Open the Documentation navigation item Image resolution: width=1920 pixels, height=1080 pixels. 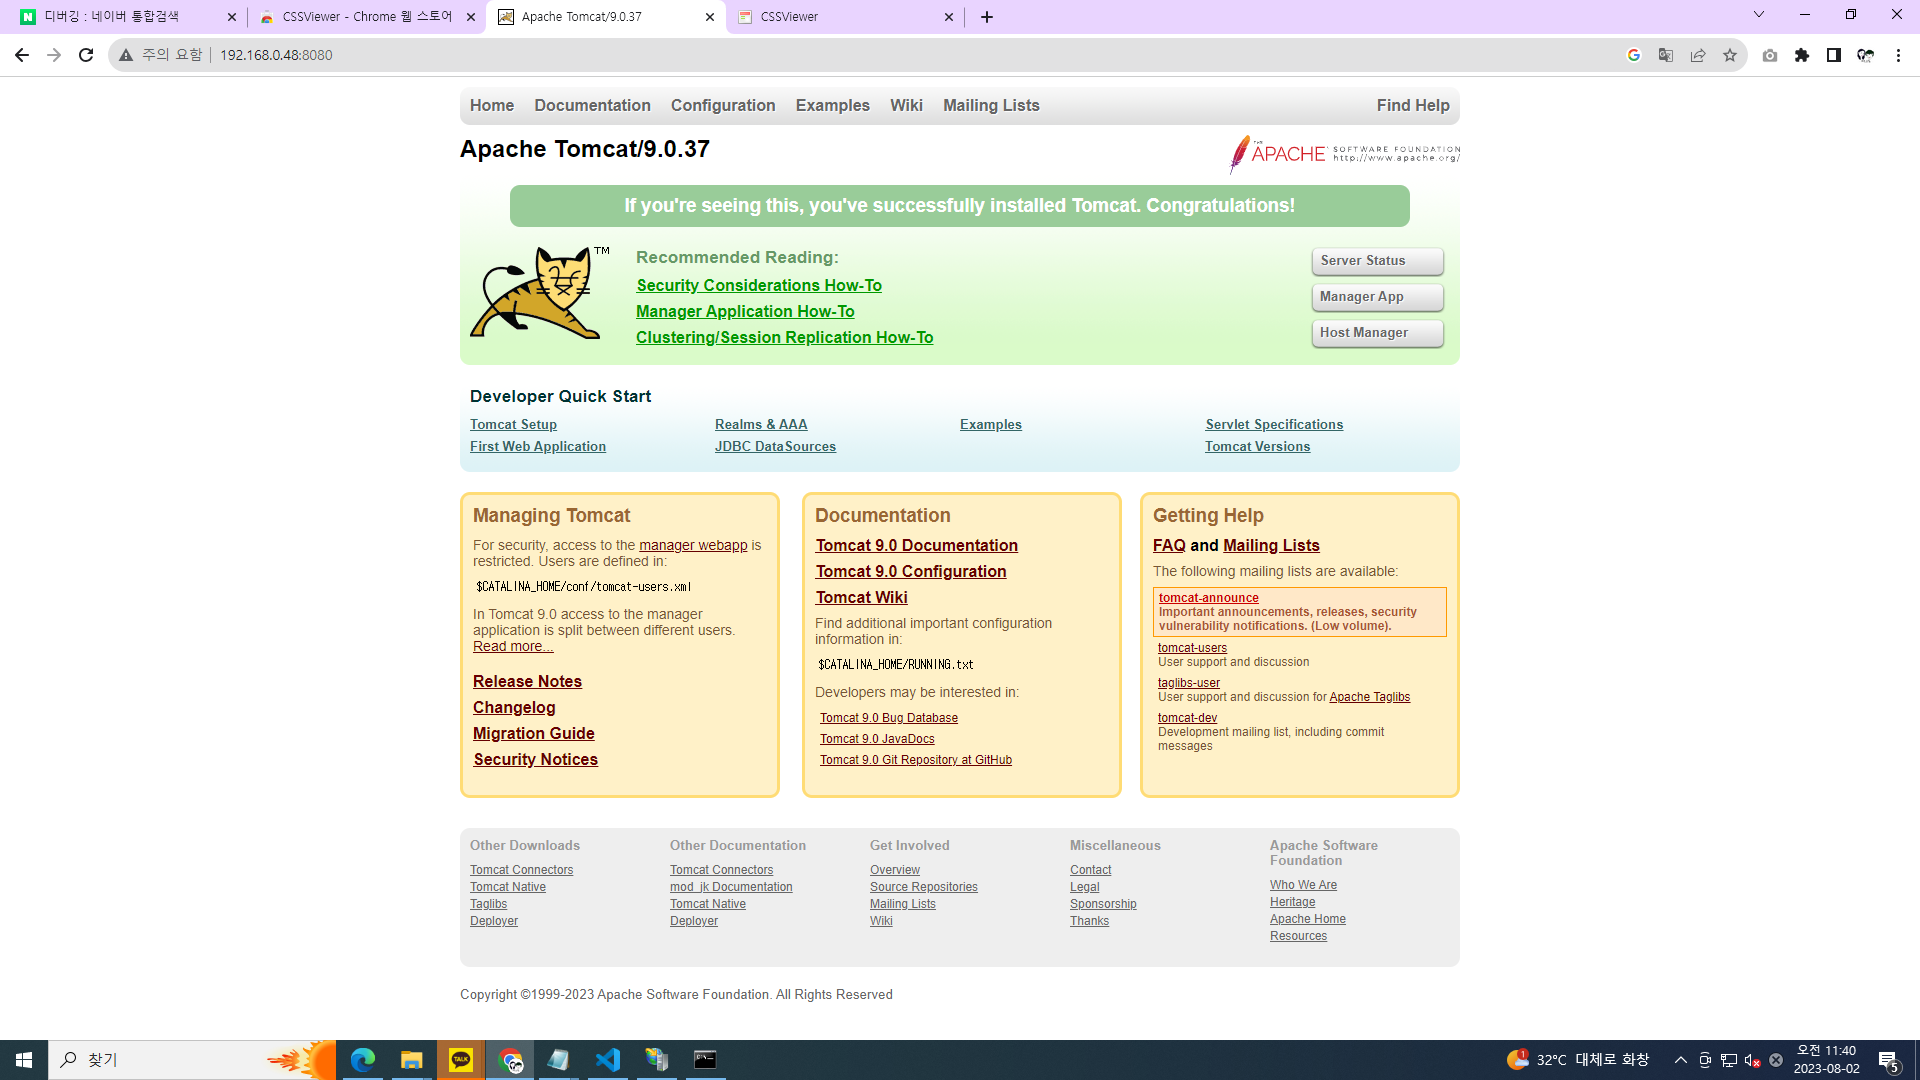pos(592,105)
